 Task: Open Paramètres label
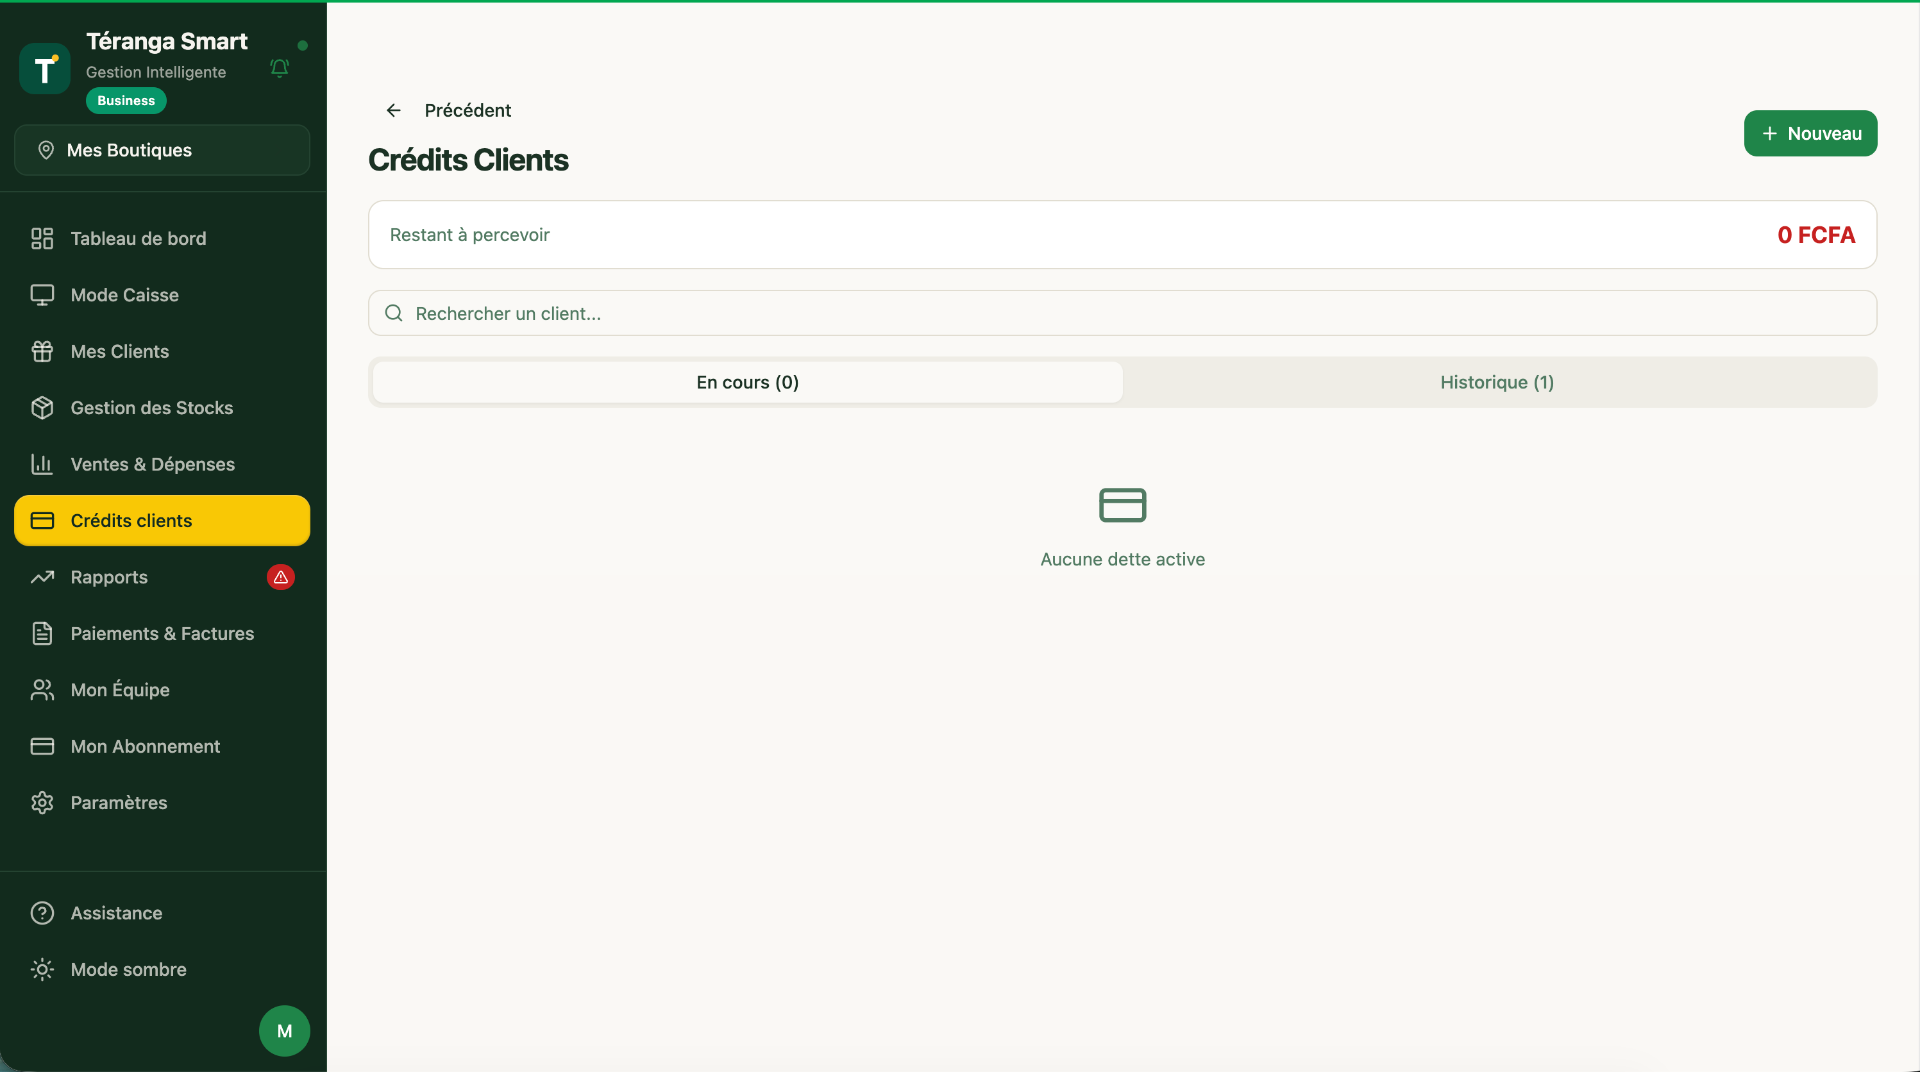tap(119, 803)
